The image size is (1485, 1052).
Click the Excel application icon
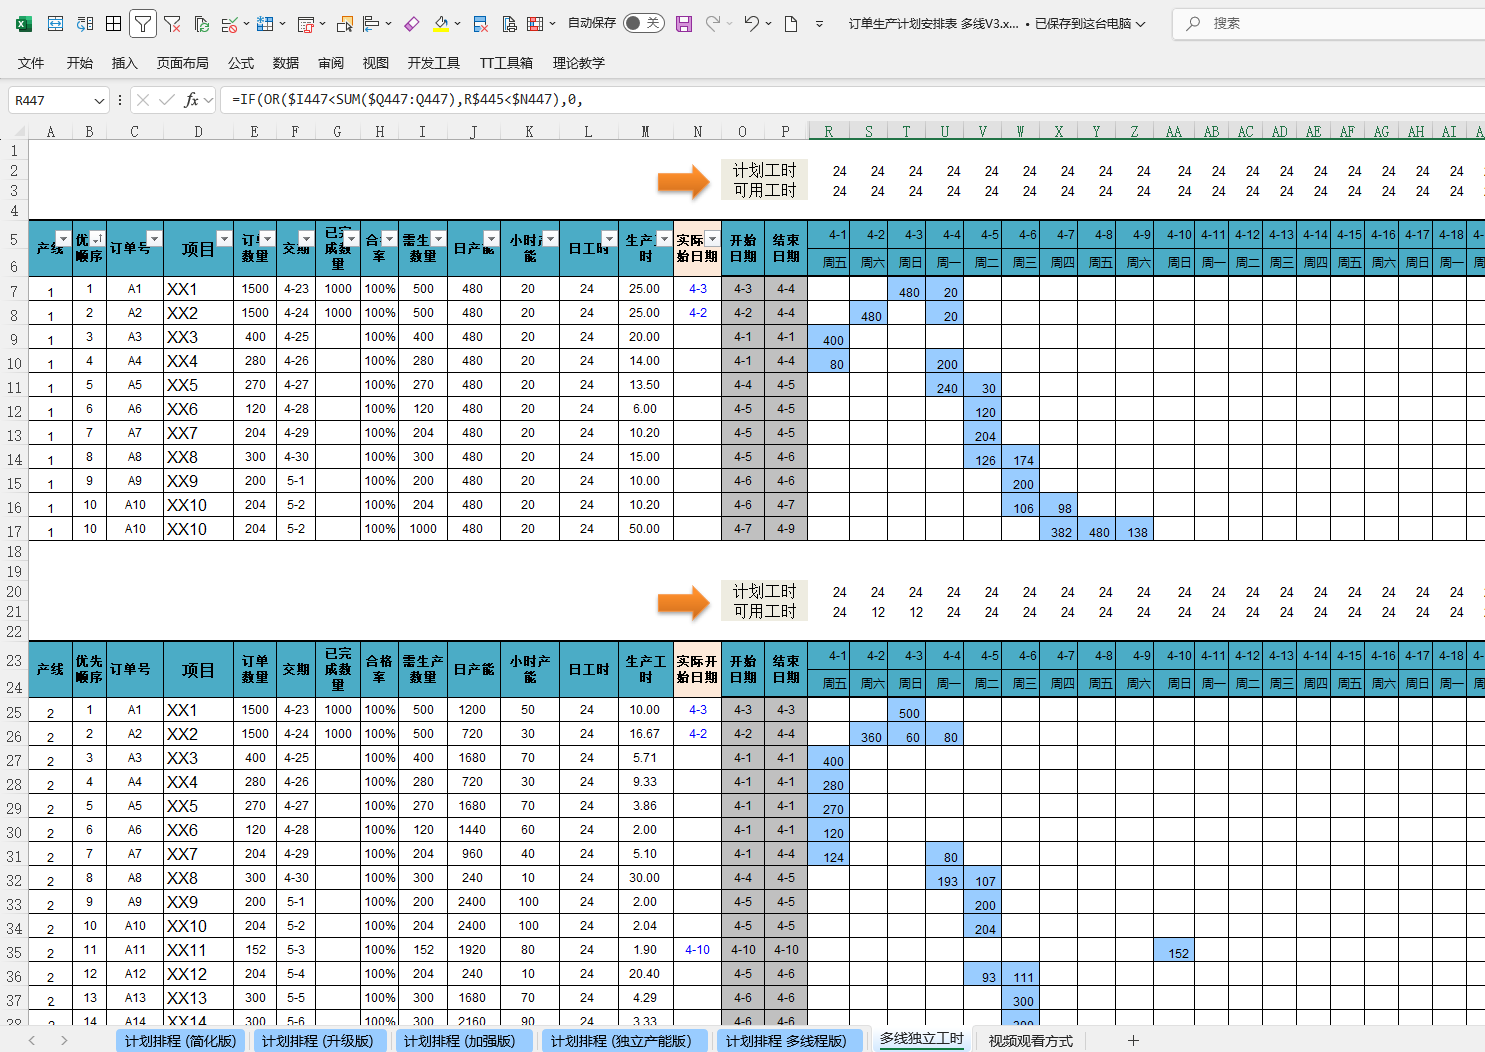24,23
